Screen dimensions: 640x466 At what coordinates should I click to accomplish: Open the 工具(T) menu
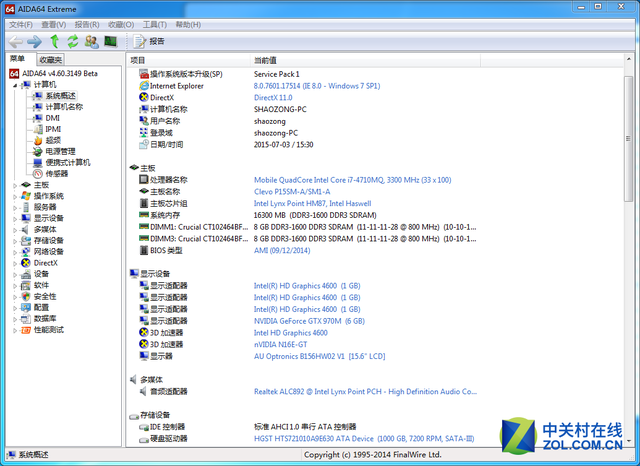154,24
